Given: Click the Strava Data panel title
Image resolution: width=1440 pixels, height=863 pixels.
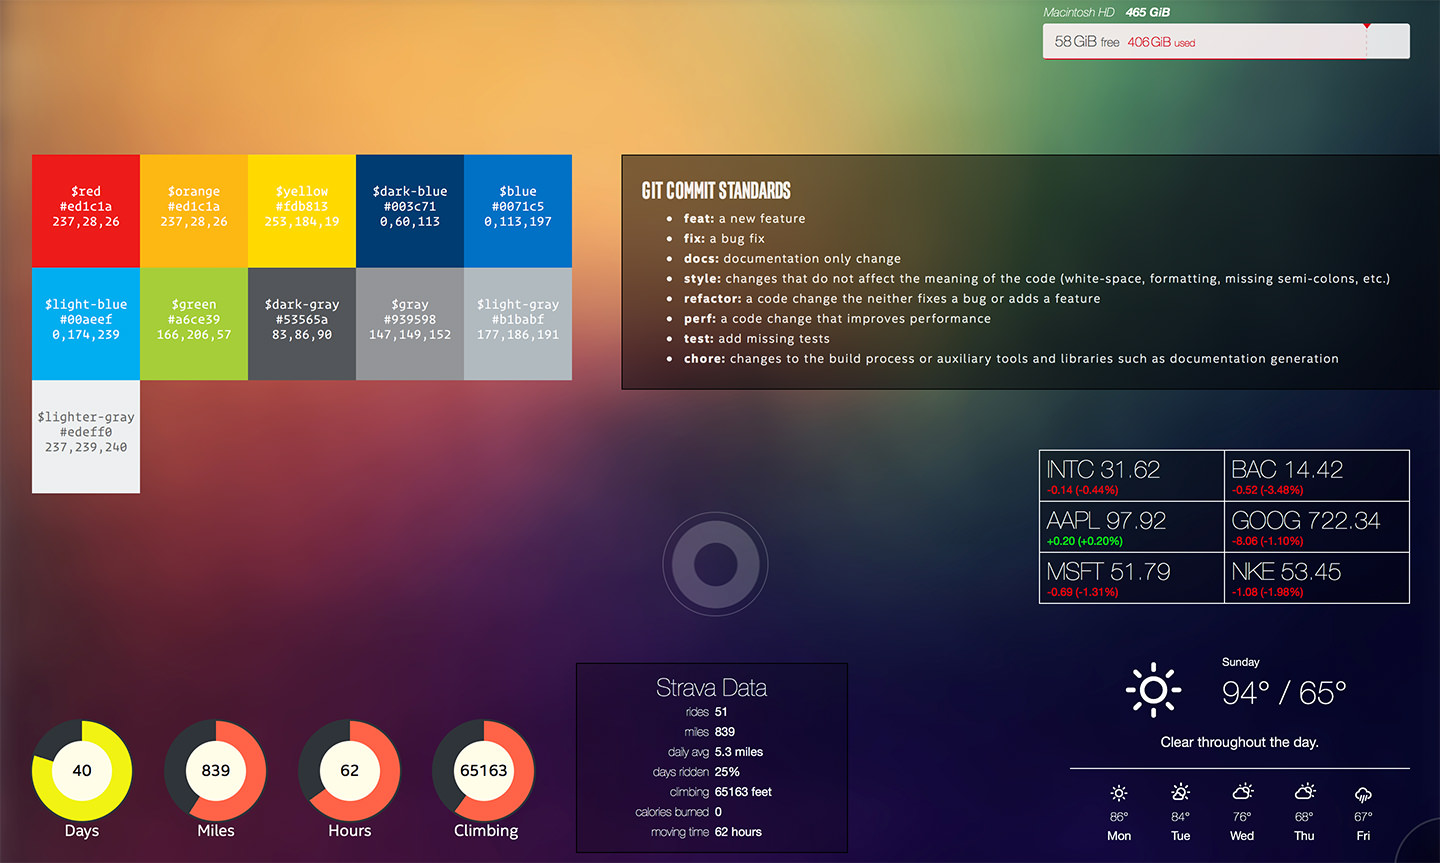Looking at the screenshot, I should (711, 687).
